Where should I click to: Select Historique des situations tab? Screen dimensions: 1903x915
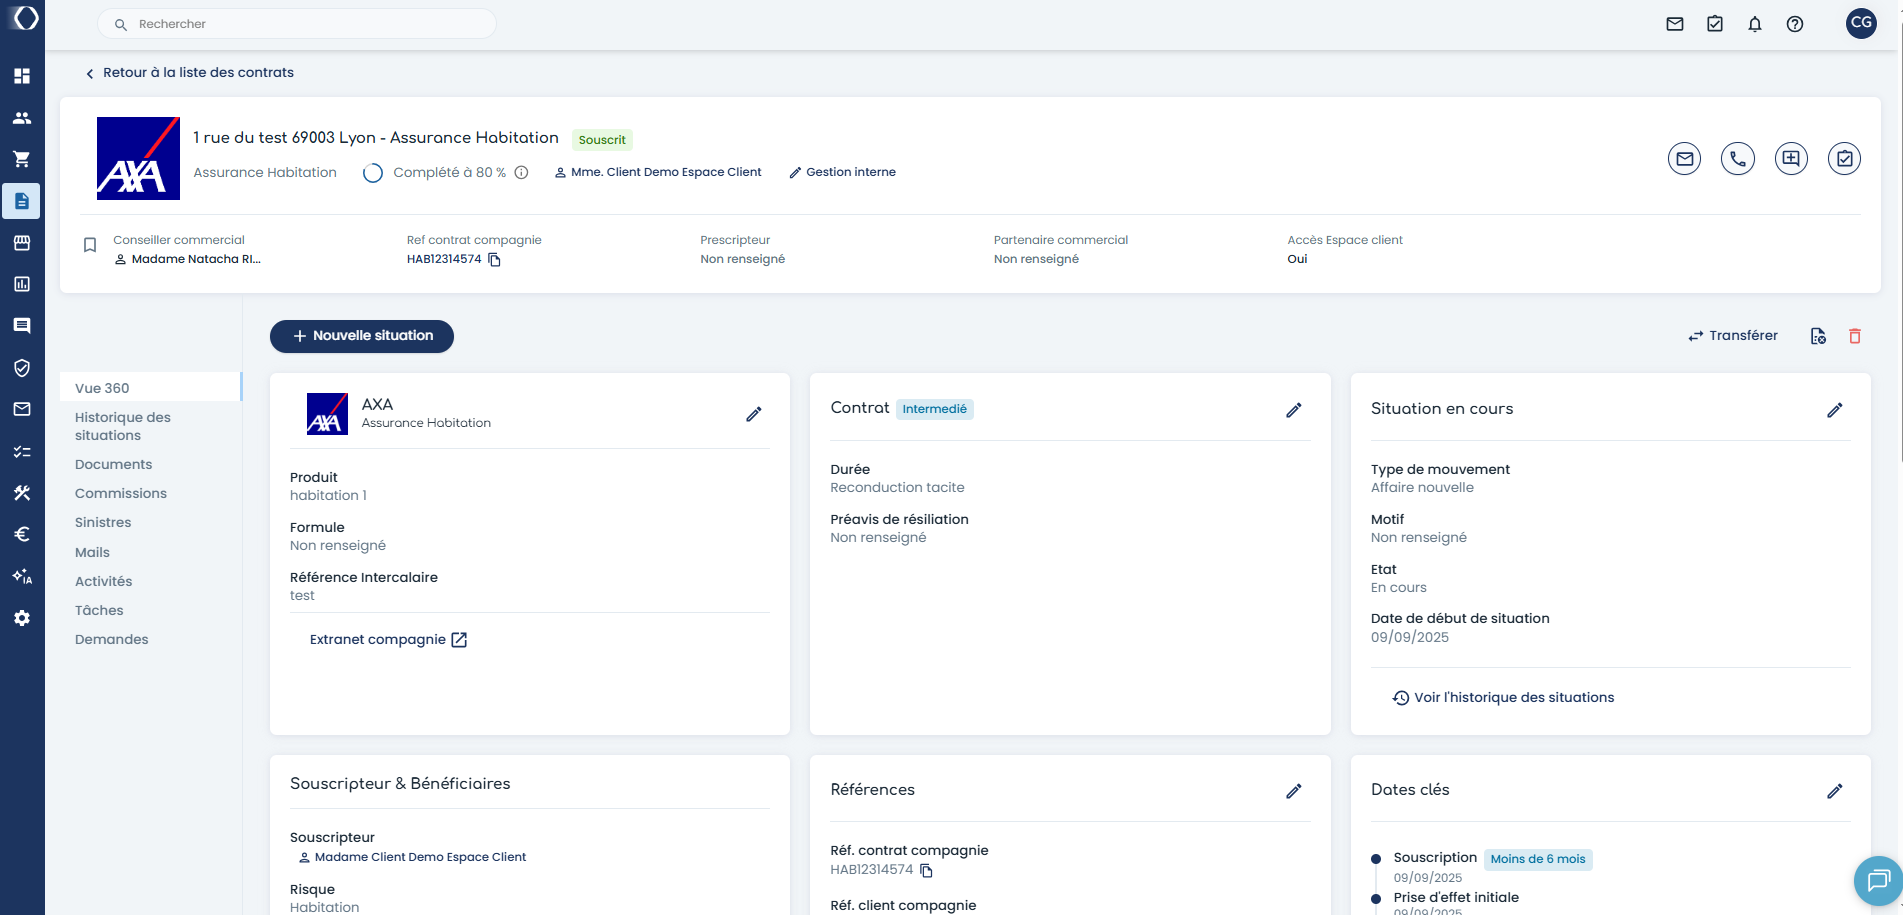tap(122, 426)
